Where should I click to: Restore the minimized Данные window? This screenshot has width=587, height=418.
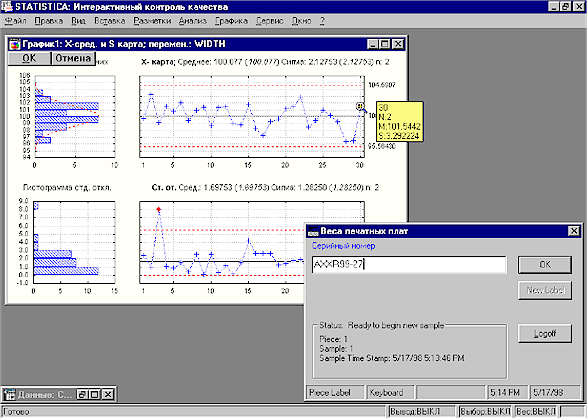pyautogui.click(x=82, y=394)
